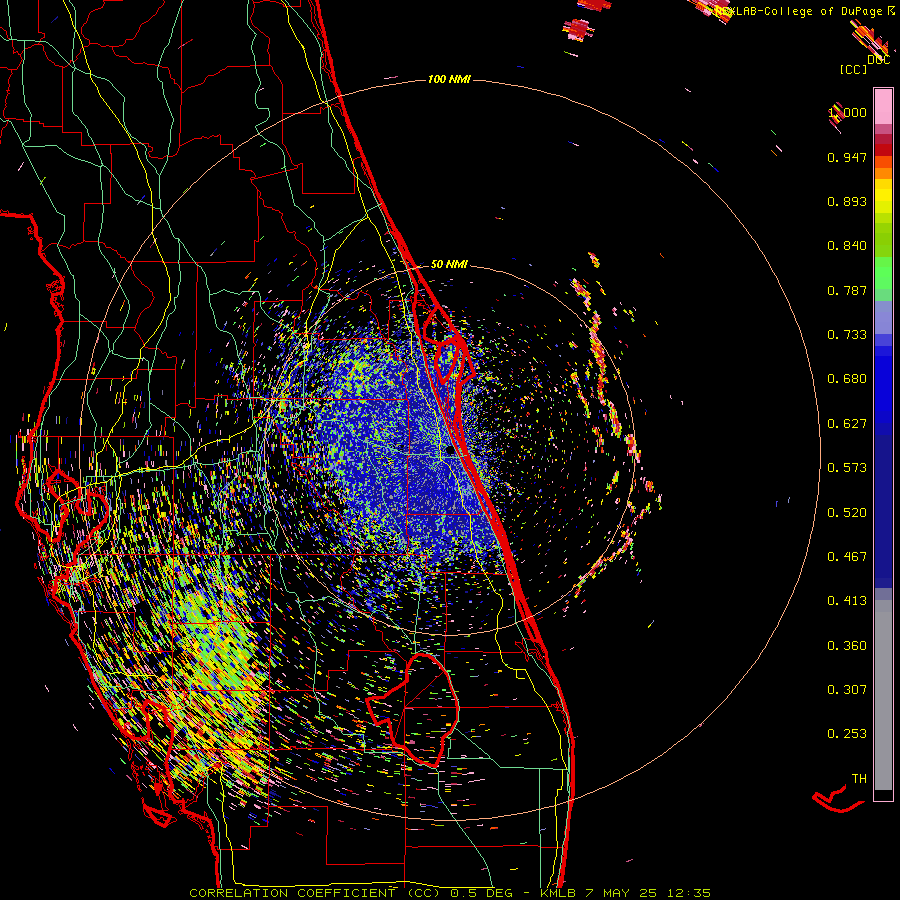This screenshot has width=900, height=900.
Task: Click the 0.680 legend value
Action: tap(847, 379)
